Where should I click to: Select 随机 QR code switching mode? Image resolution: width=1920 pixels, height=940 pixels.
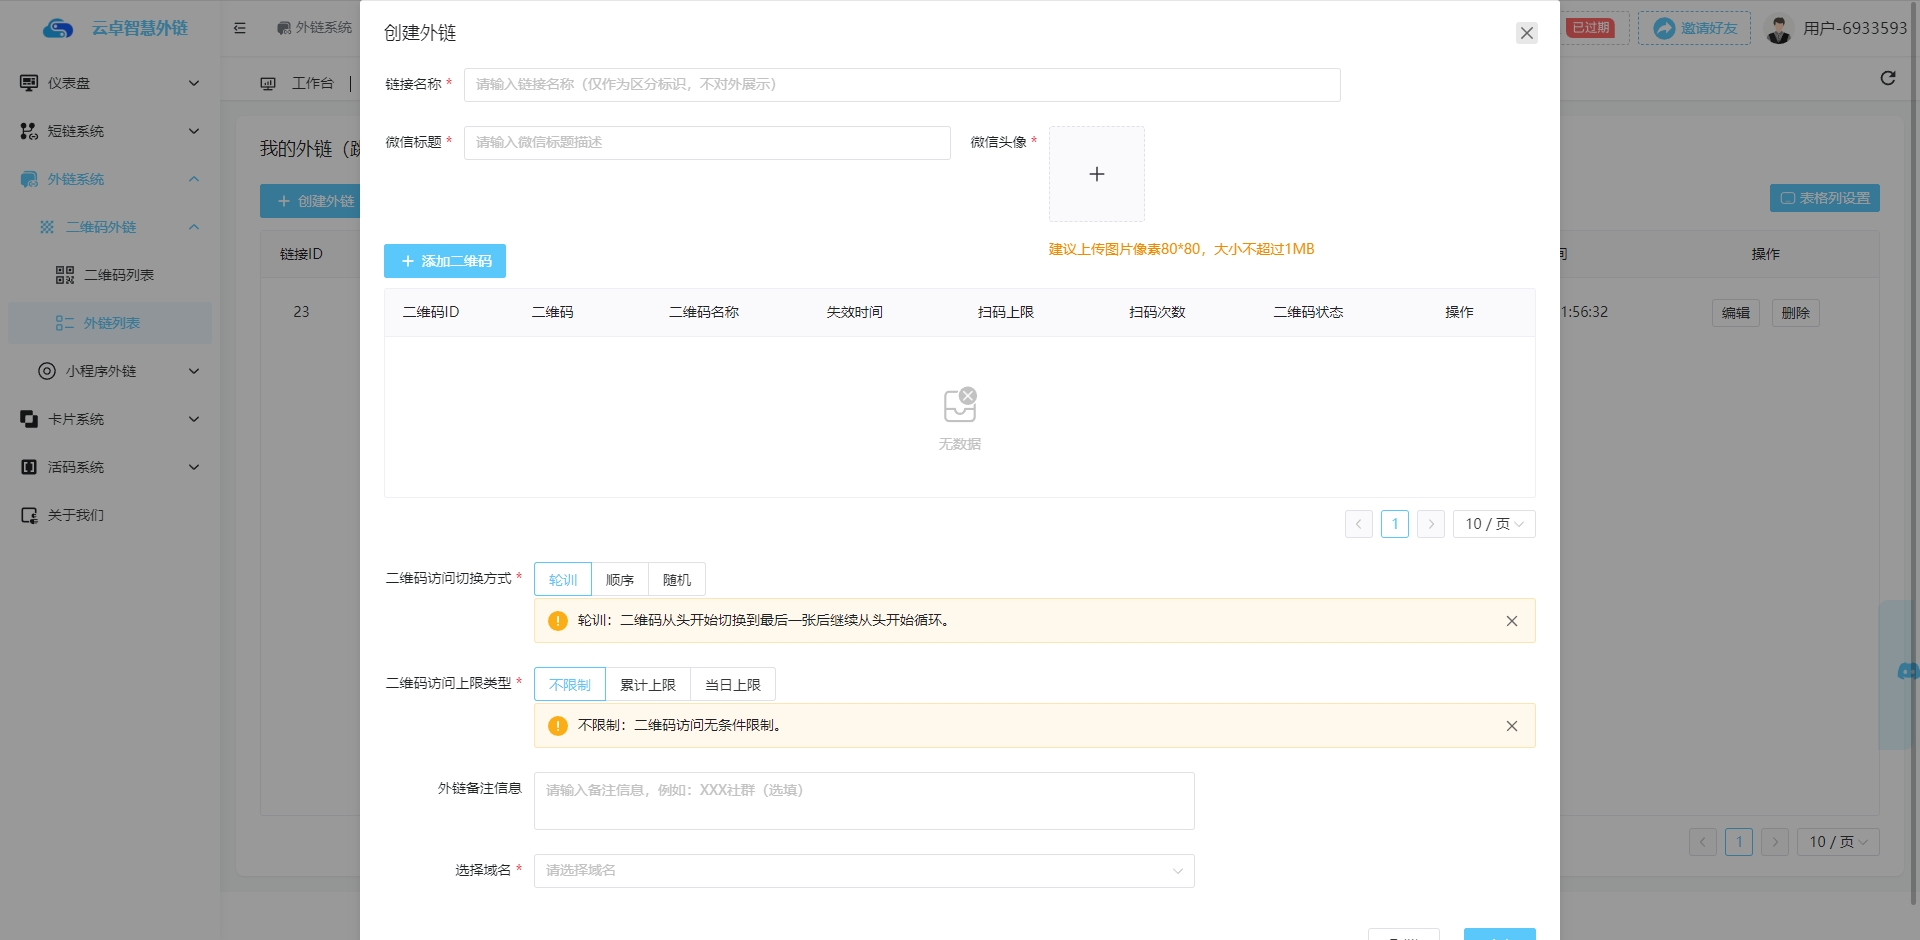coord(677,580)
